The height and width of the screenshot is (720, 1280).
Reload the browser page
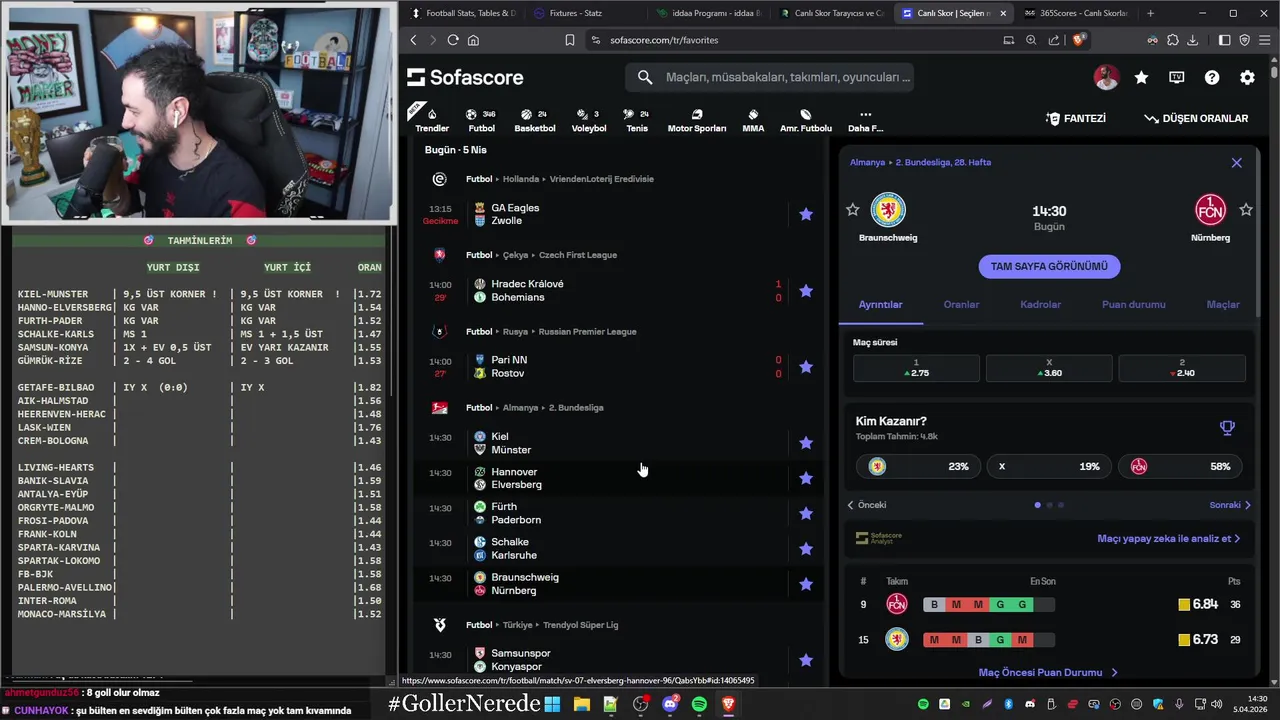click(453, 40)
